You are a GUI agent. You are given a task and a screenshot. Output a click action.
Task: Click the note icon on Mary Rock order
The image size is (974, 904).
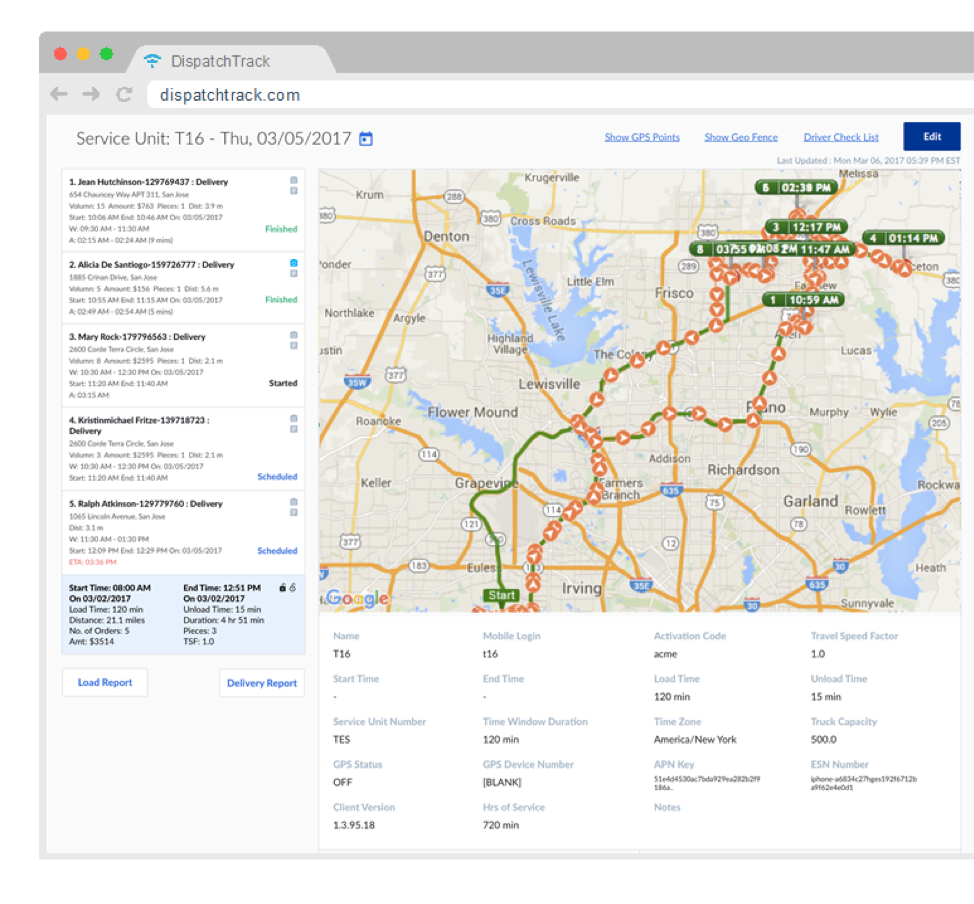(294, 345)
